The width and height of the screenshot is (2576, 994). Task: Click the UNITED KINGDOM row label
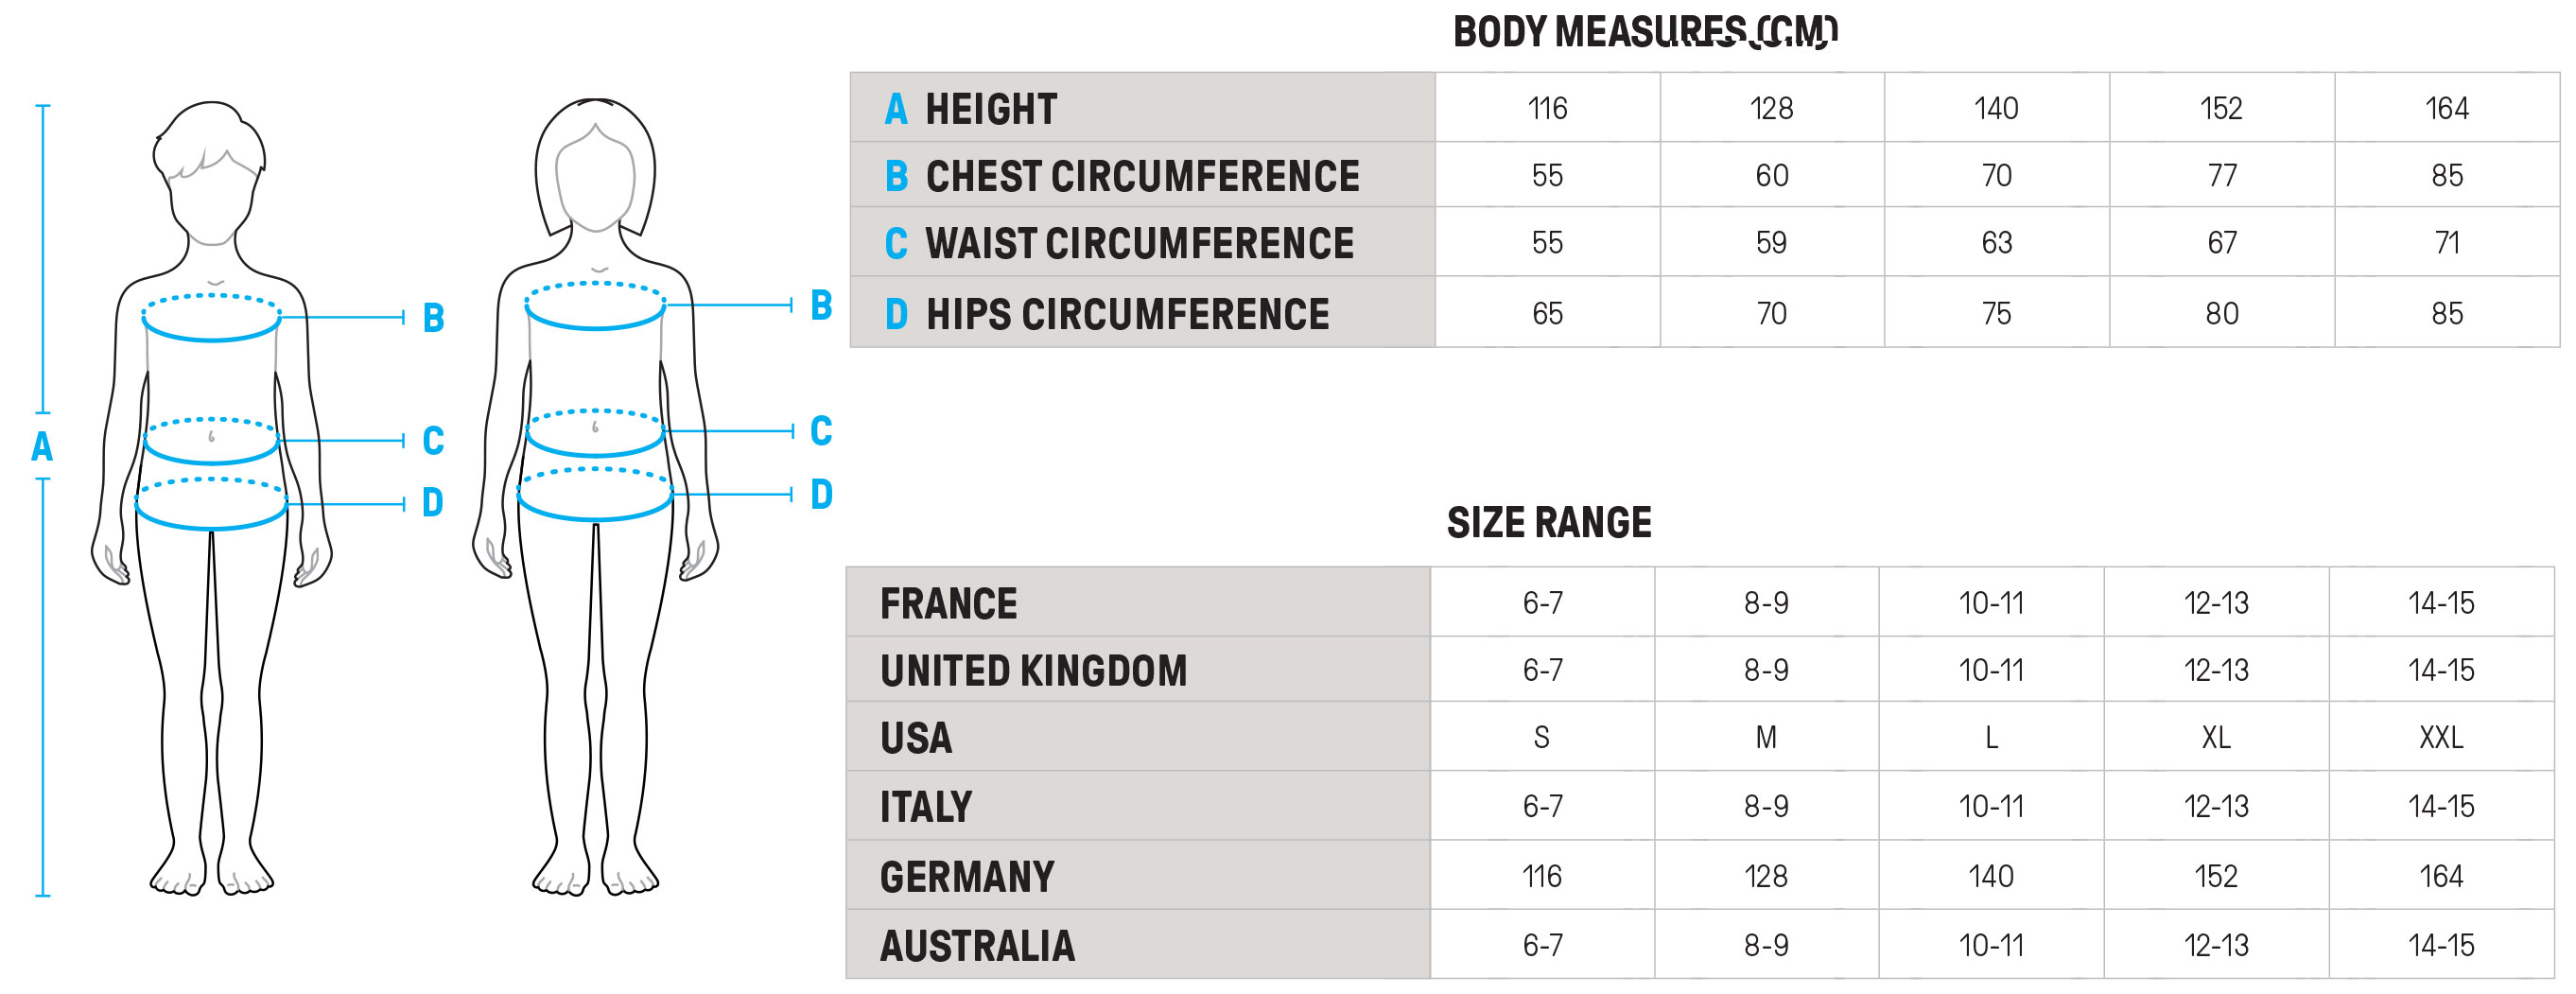tap(1033, 671)
